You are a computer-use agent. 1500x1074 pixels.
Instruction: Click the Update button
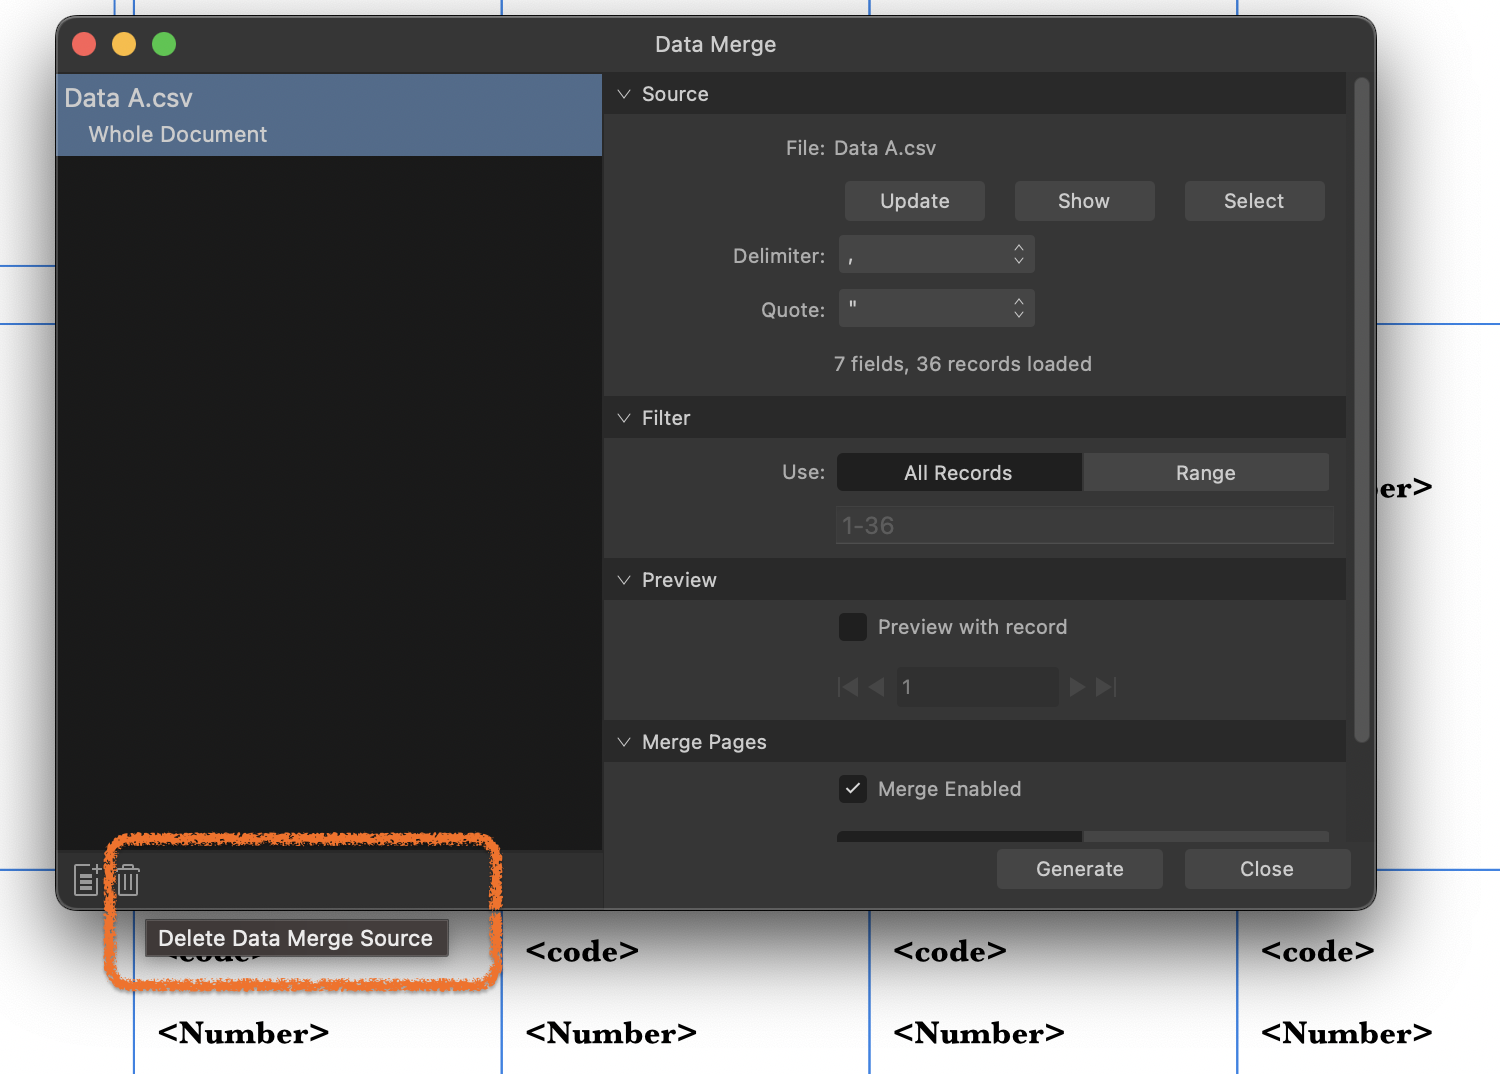click(915, 201)
